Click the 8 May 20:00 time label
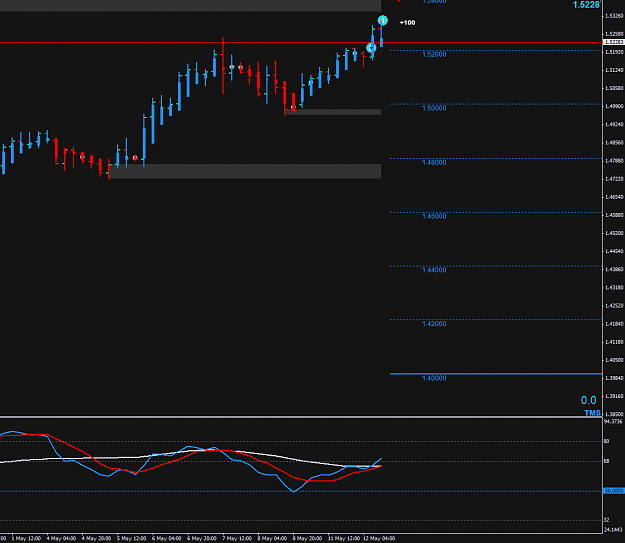This screenshot has height=543, width=625. coord(307,539)
